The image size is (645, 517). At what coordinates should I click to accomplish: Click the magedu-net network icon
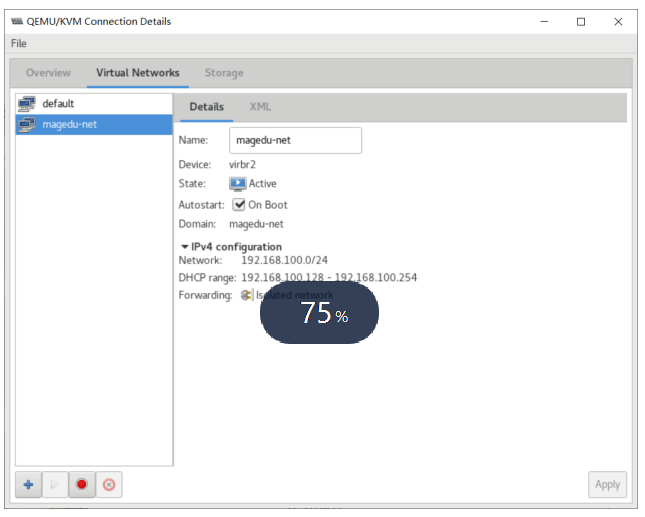coord(27,125)
